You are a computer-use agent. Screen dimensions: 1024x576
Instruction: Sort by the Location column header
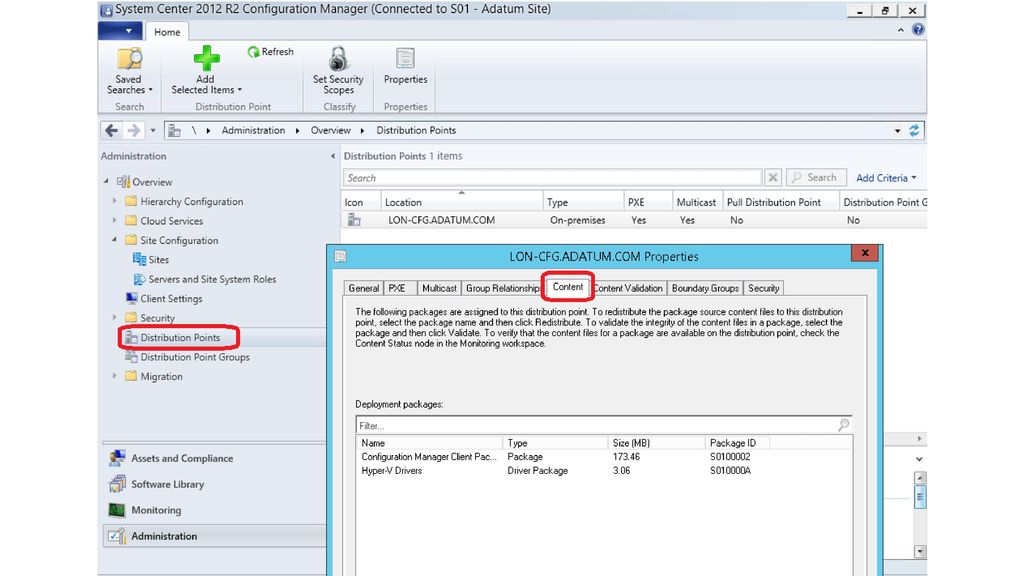[x=462, y=202]
